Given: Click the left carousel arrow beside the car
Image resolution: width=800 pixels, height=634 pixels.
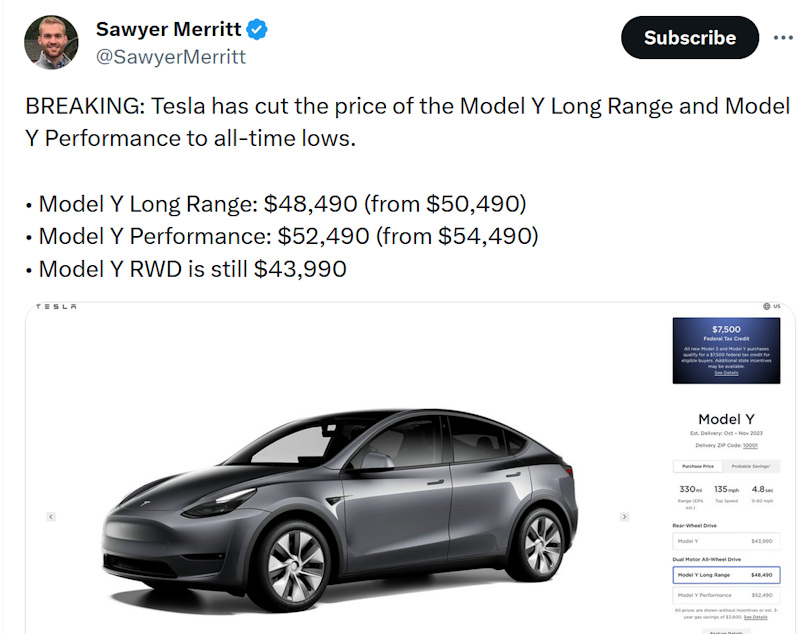Looking at the screenshot, I should click(49, 517).
